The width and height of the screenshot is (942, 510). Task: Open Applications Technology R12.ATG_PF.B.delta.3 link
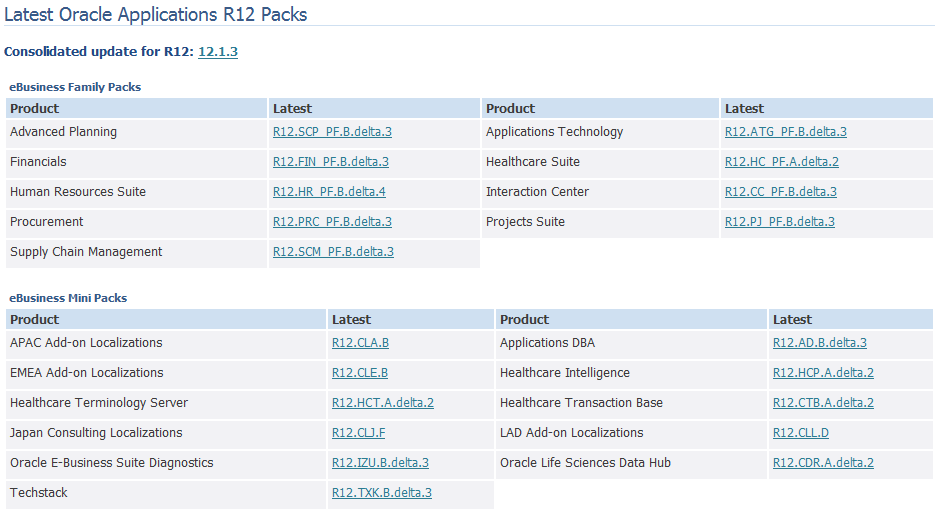(785, 132)
